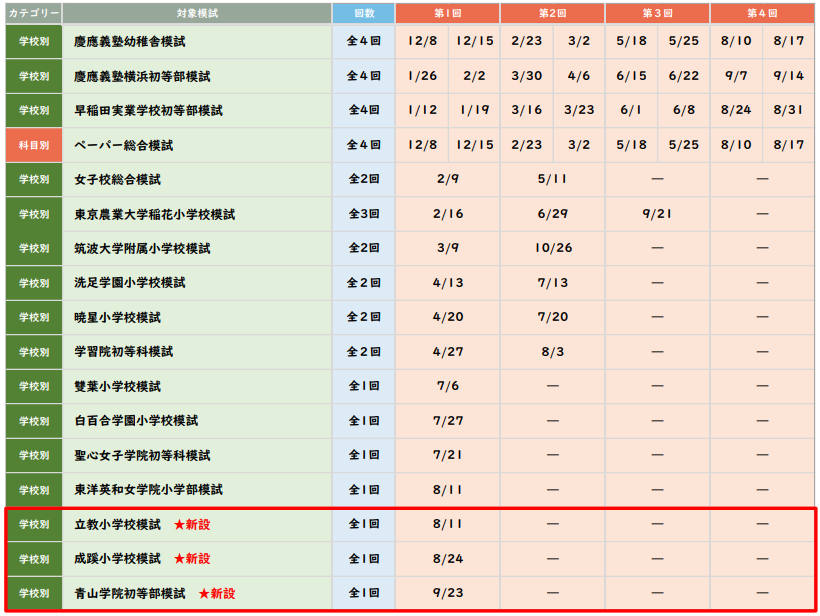
Task: Select the 白百合学園小学校模試 row name
Action: [136, 421]
